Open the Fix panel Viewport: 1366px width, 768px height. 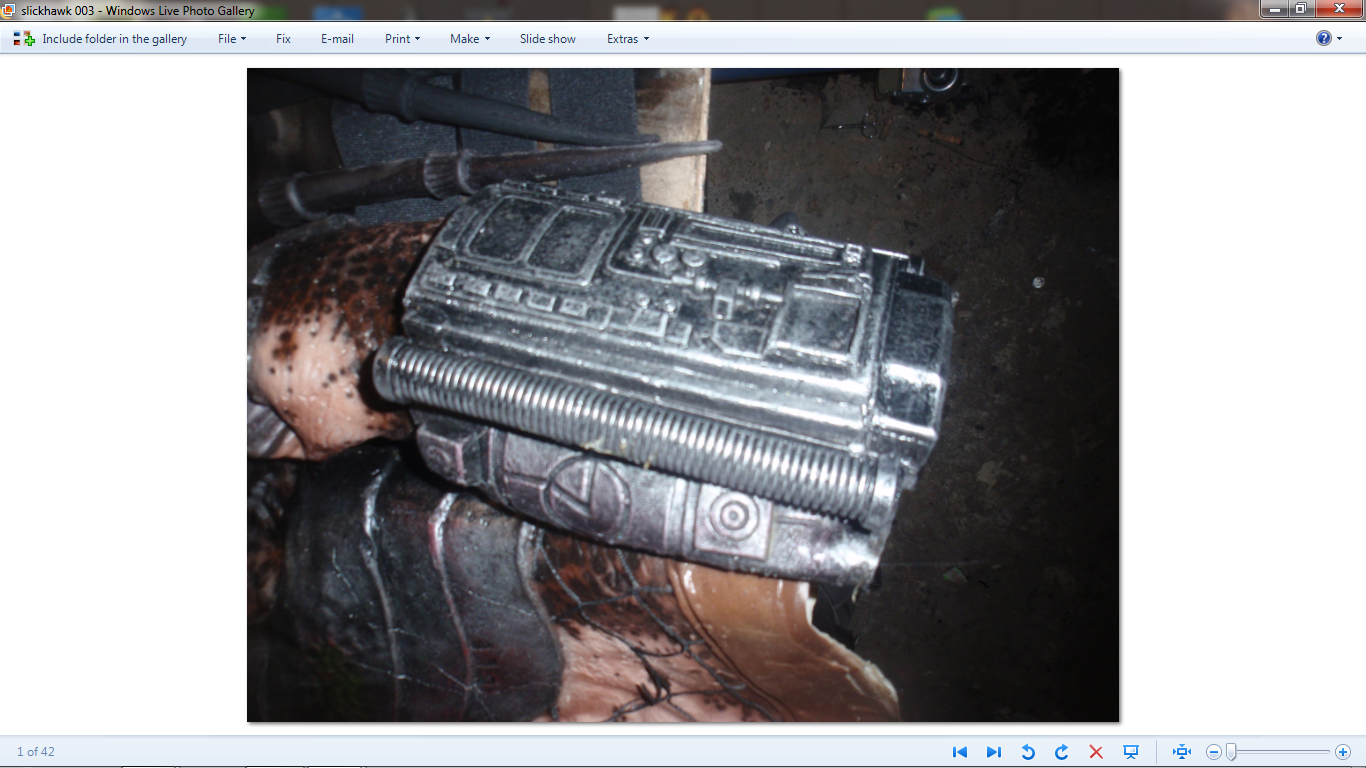tap(283, 39)
